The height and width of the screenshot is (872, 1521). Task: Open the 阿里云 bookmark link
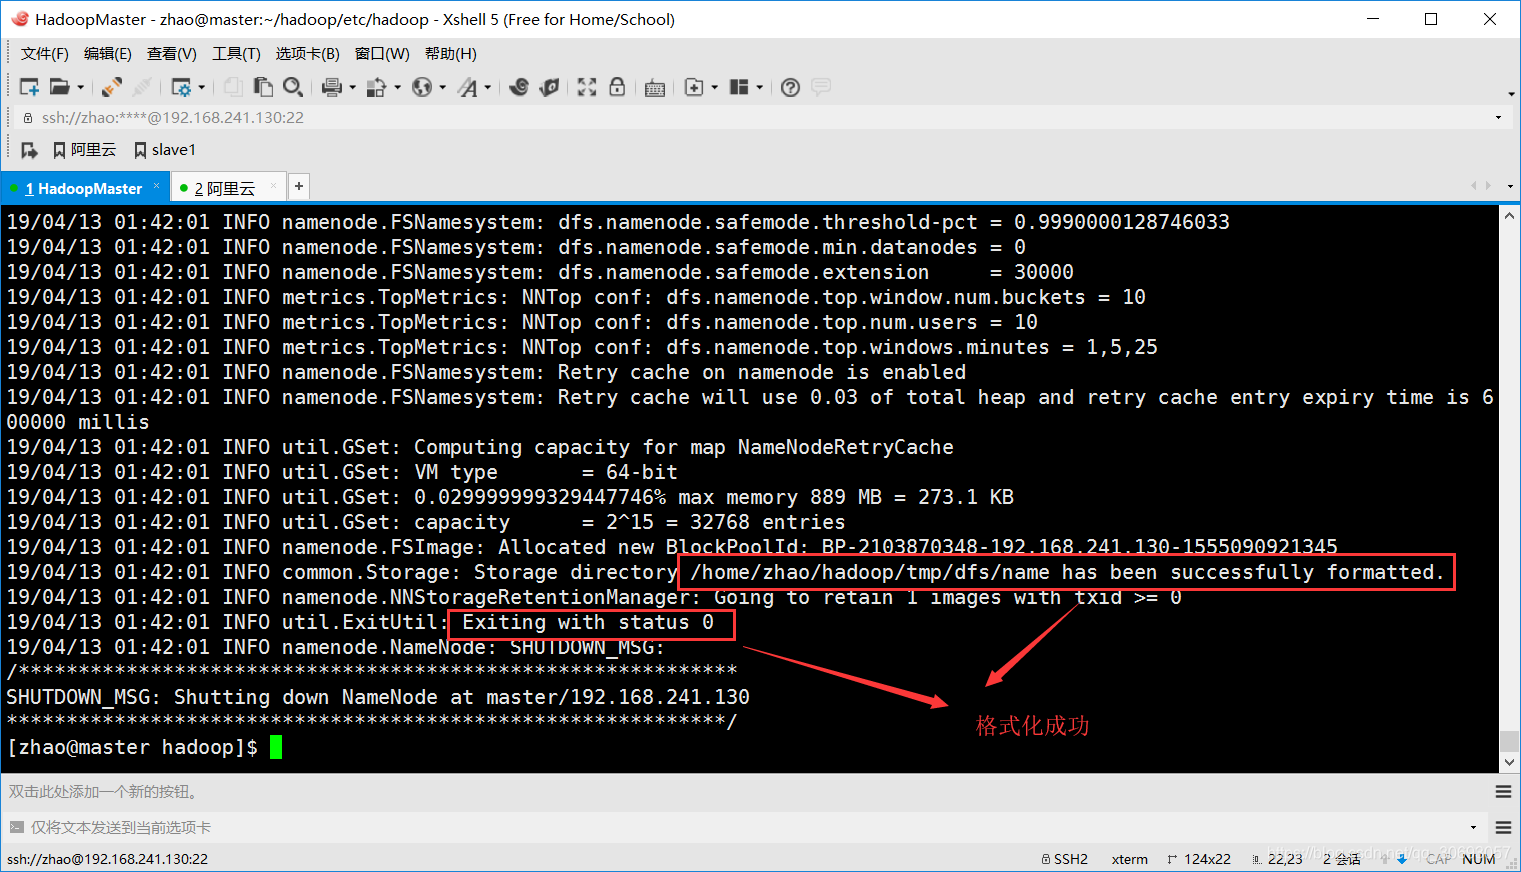tap(85, 150)
